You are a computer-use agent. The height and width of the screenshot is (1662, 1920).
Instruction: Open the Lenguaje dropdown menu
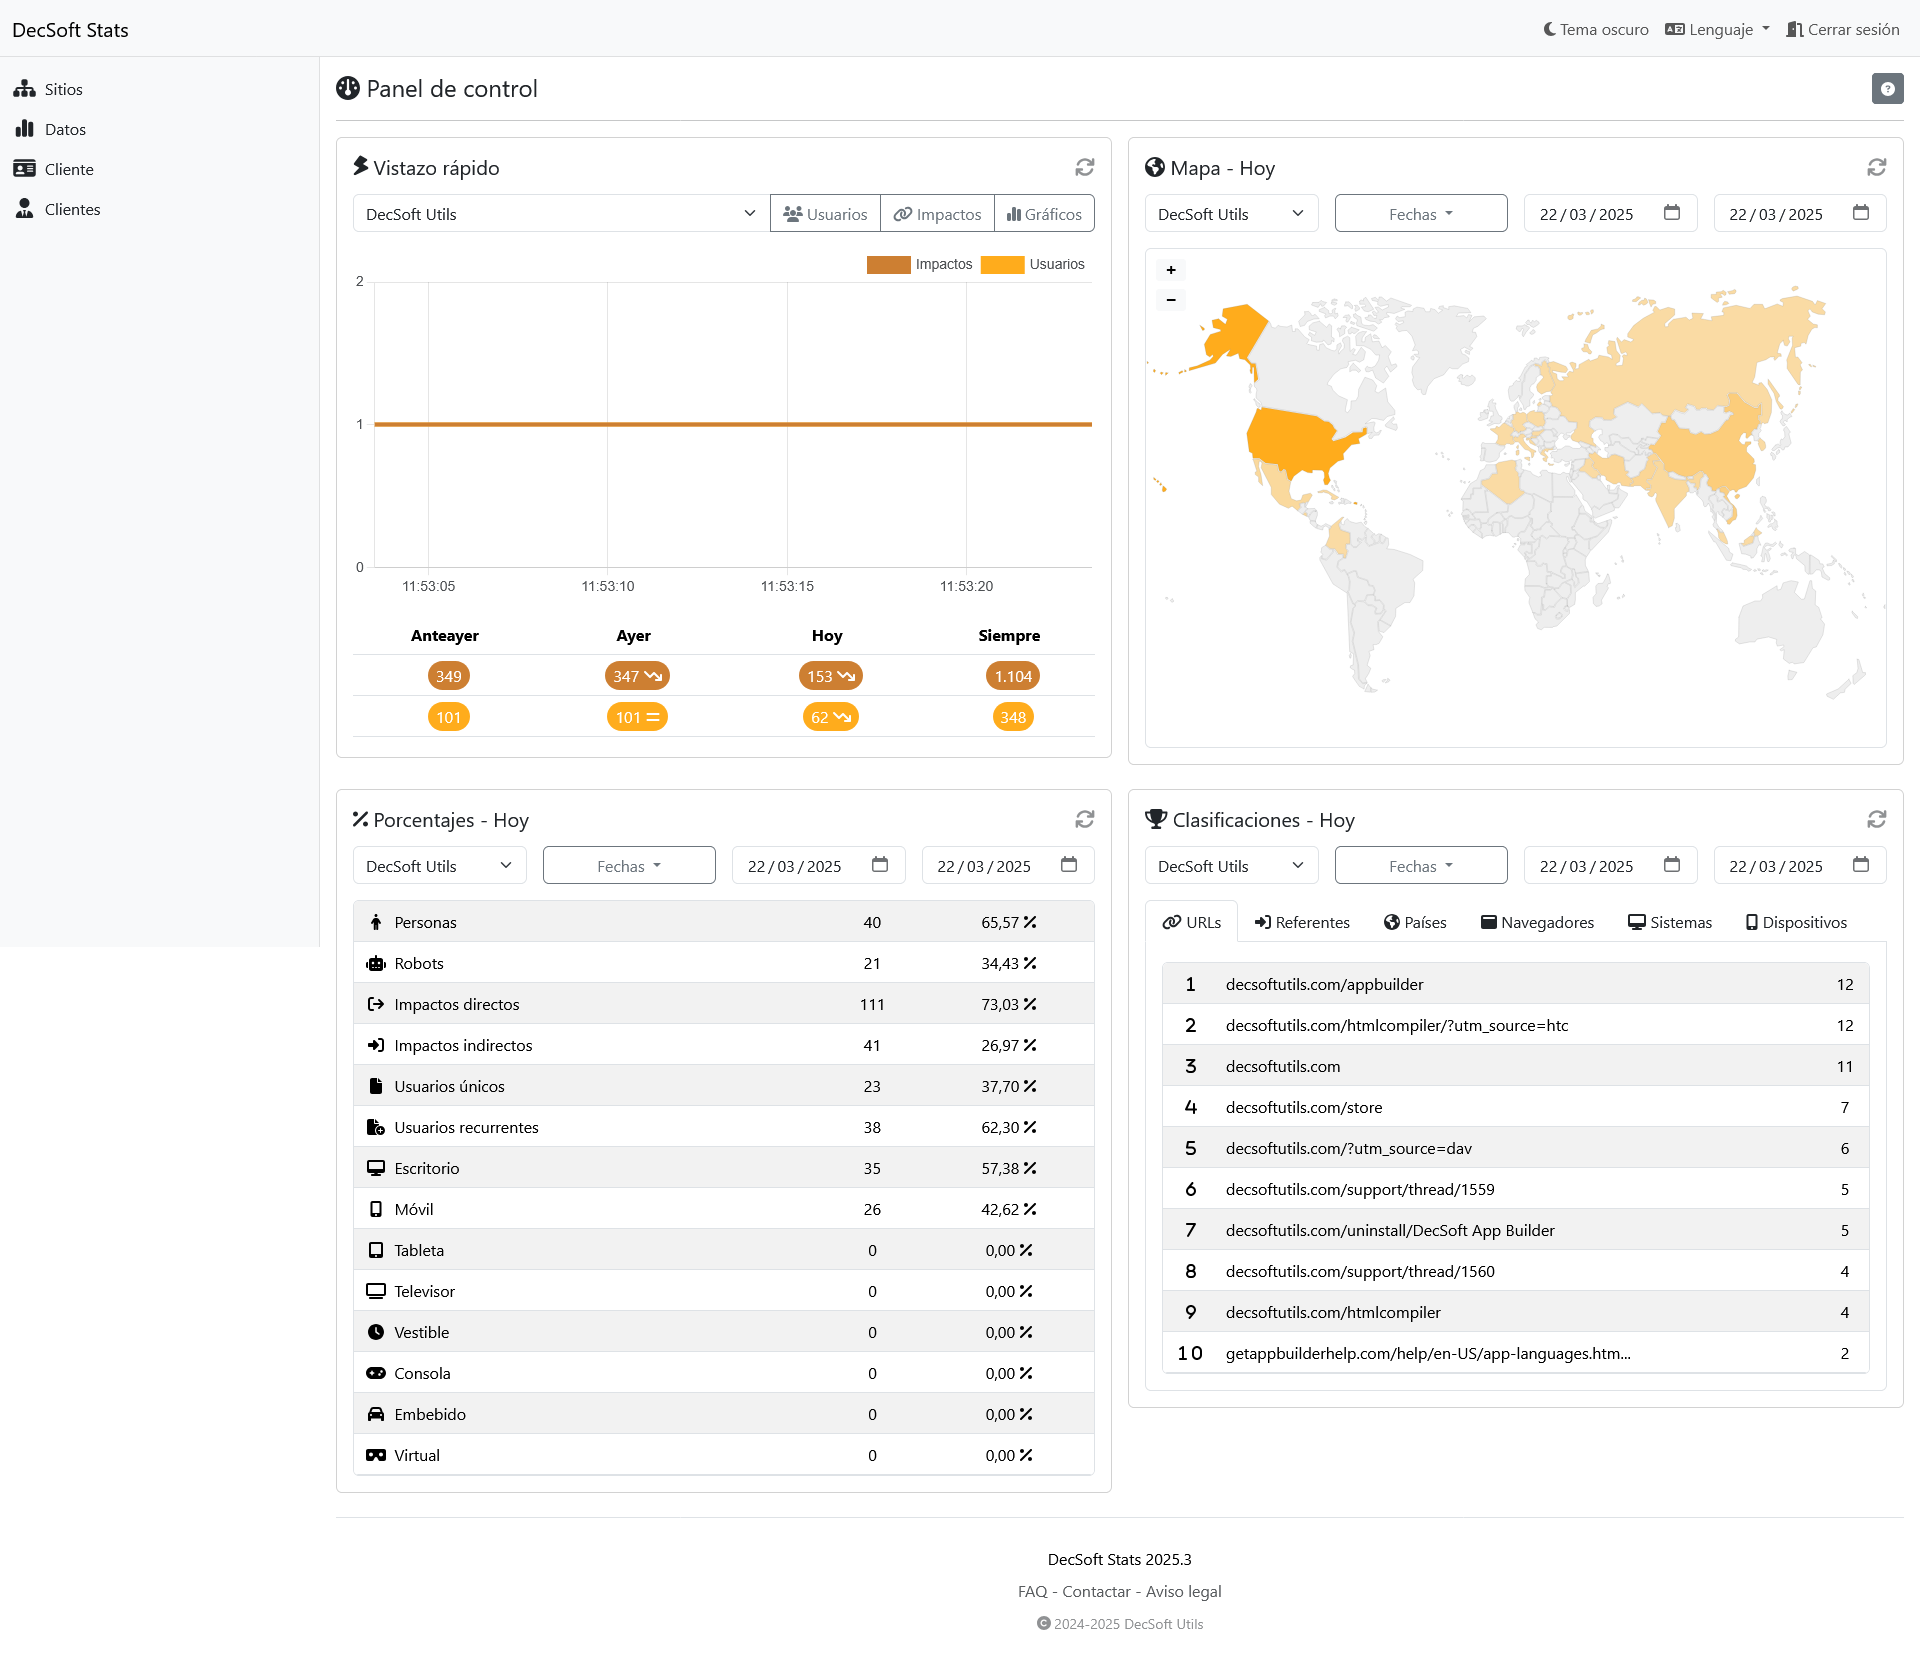1716,29
